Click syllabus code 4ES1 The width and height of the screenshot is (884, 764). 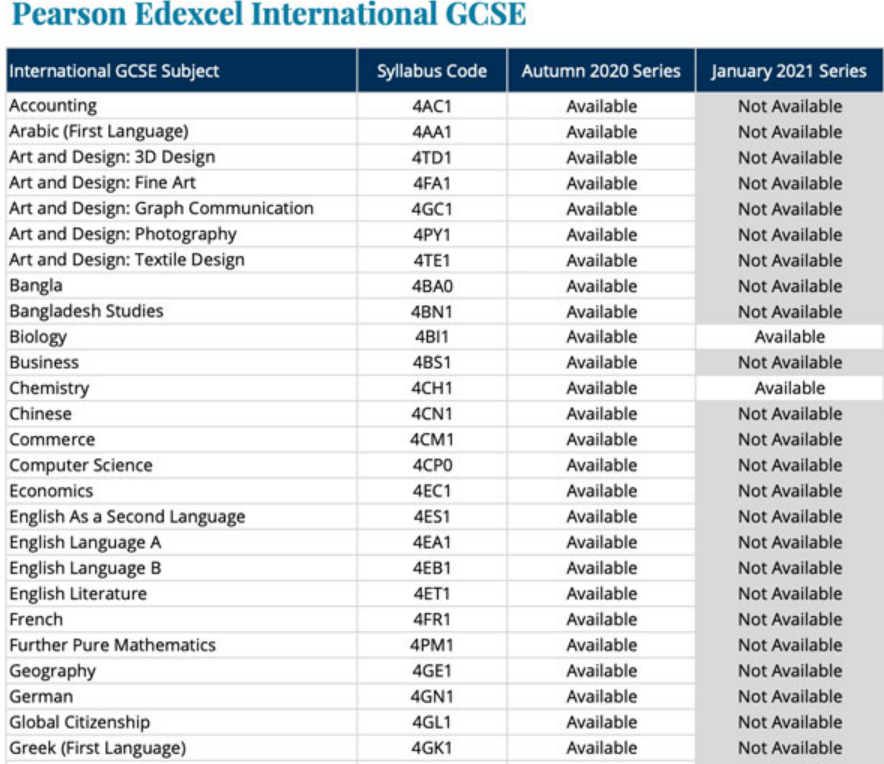(x=432, y=517)
